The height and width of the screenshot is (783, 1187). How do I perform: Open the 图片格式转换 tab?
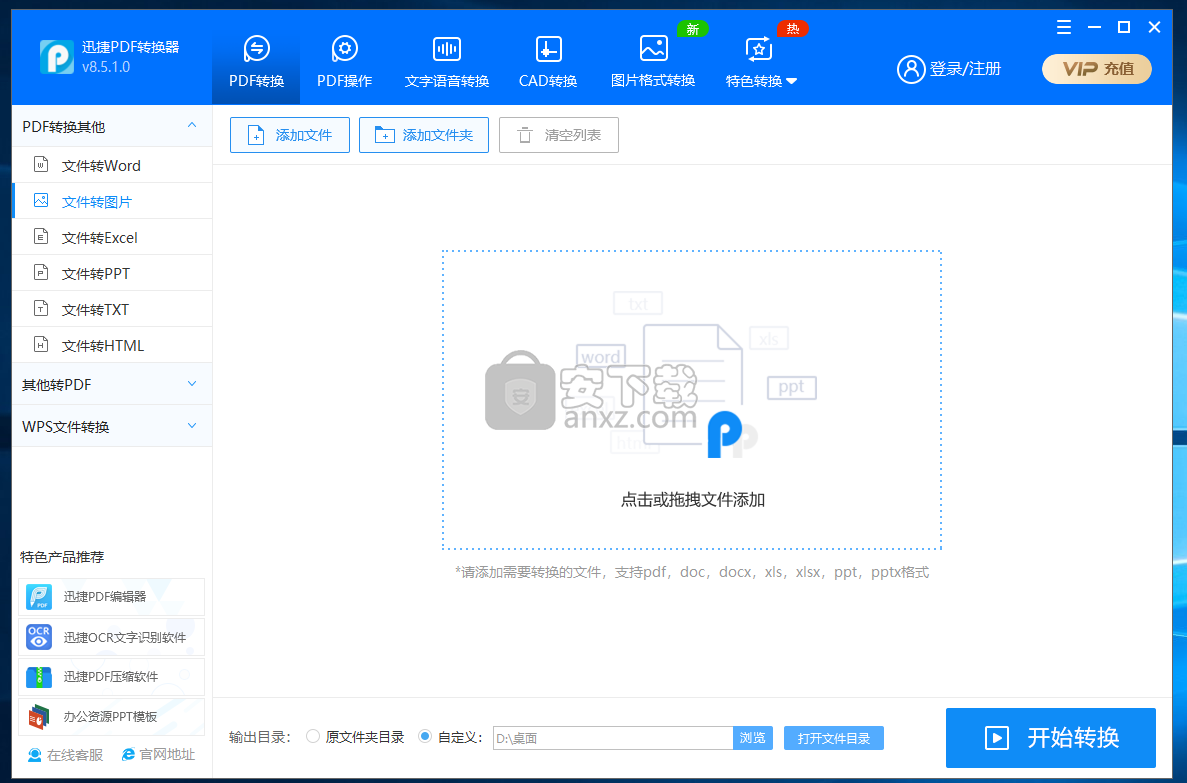coord(653,62)
